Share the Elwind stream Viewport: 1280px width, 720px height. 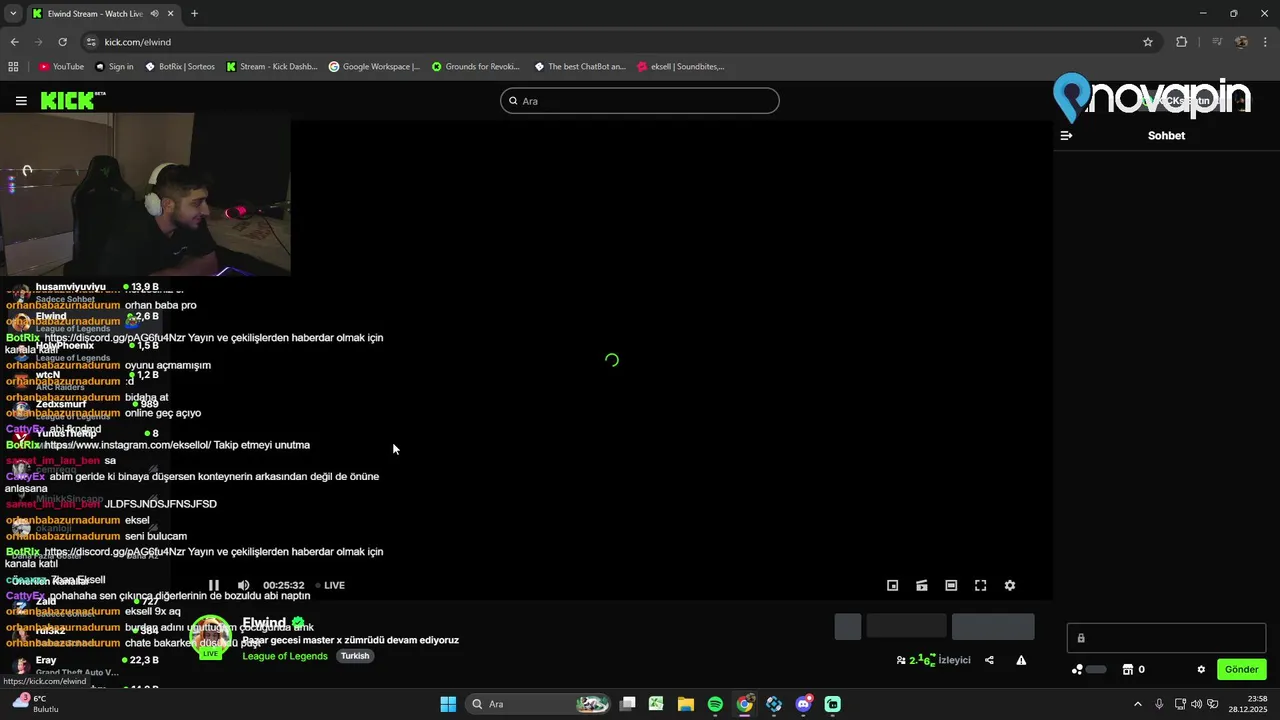point(989,660)
